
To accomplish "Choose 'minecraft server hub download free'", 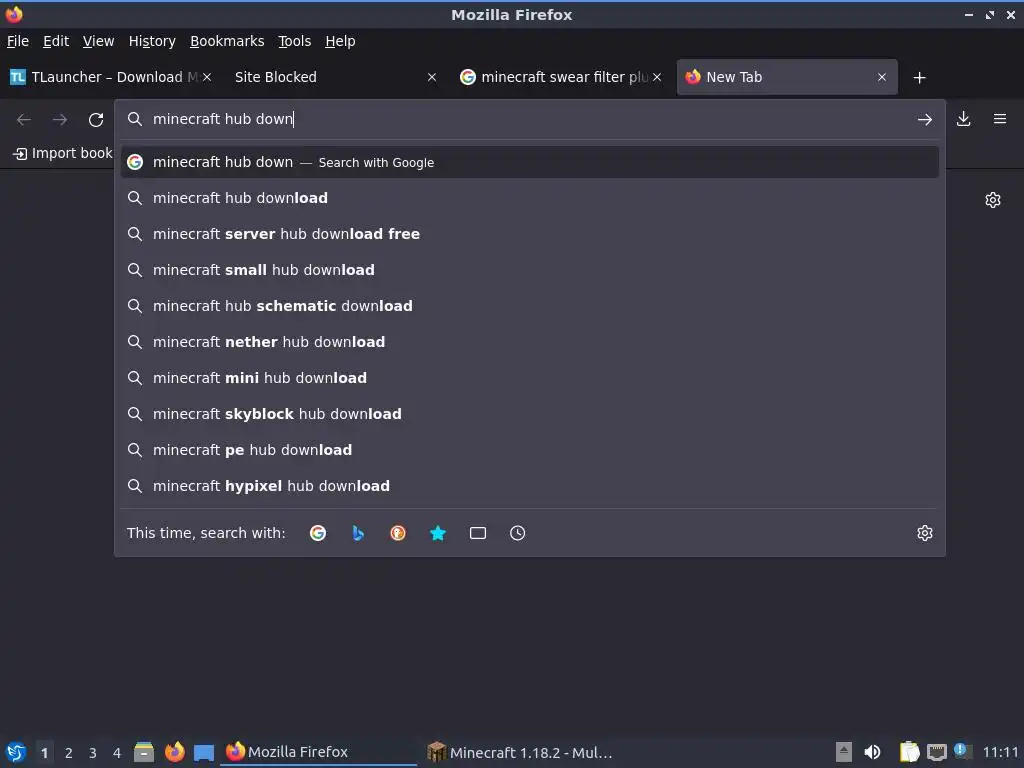I will pyautogui.click(x=530, y=234).
